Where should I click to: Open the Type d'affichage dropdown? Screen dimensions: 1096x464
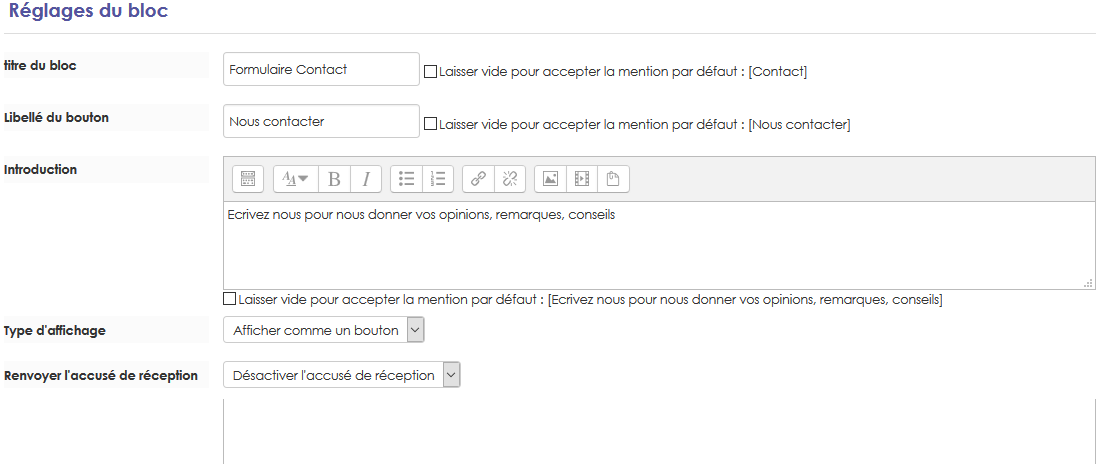click(324, 330)
